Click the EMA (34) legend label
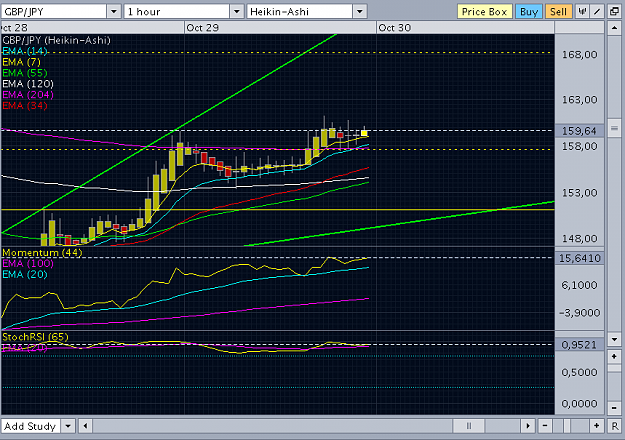 pyautogui.click(x=25, y=106)
